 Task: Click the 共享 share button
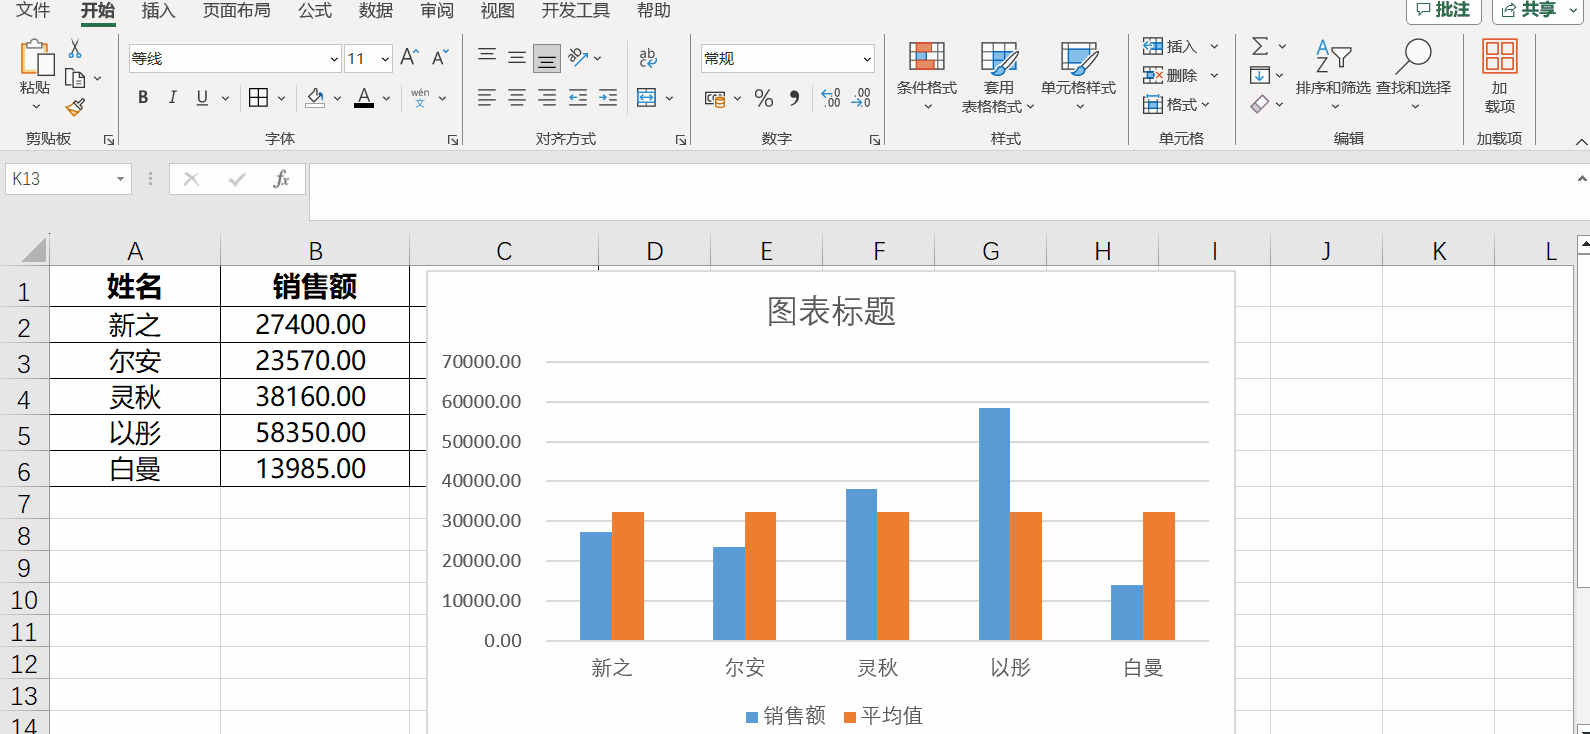pos(1532,10)
